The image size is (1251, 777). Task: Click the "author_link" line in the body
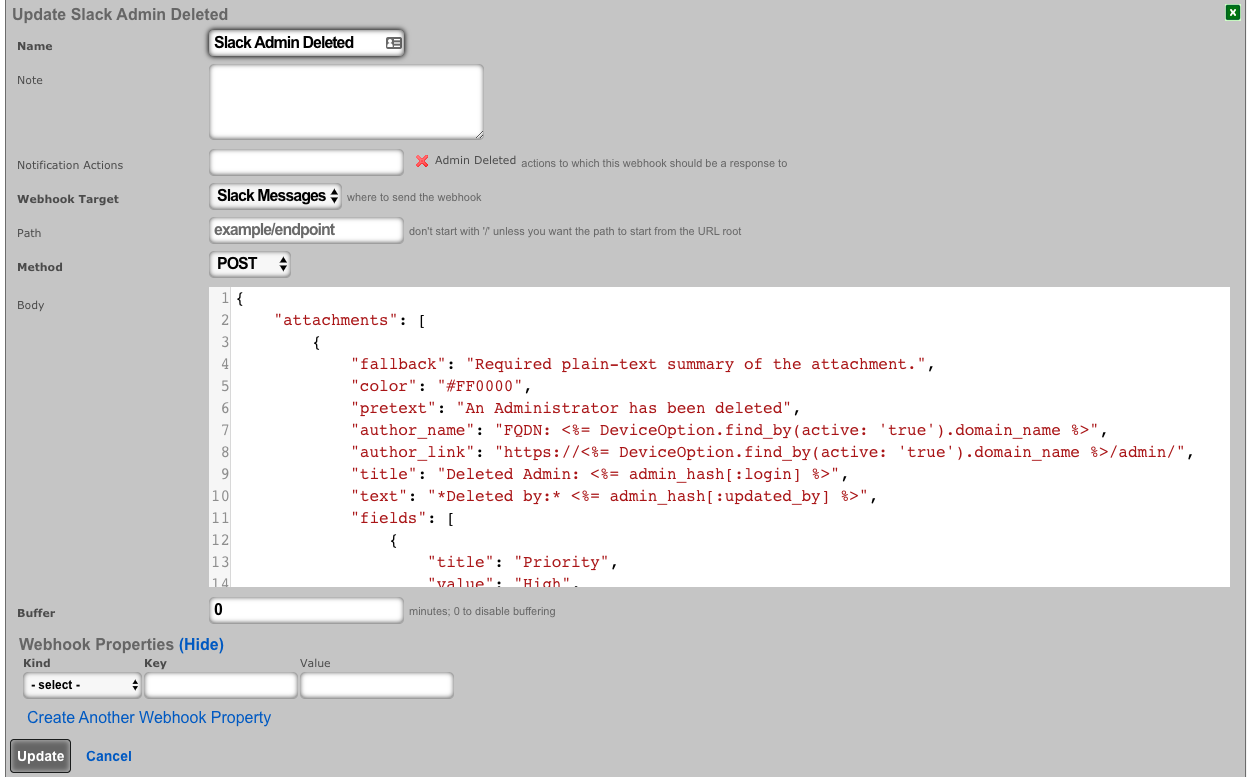tap(773, 452)
